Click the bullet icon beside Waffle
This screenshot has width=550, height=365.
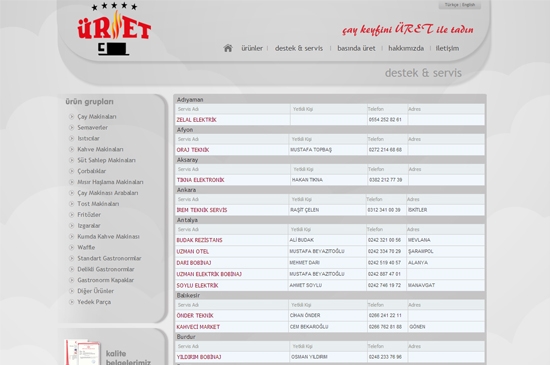pos(71,247)
